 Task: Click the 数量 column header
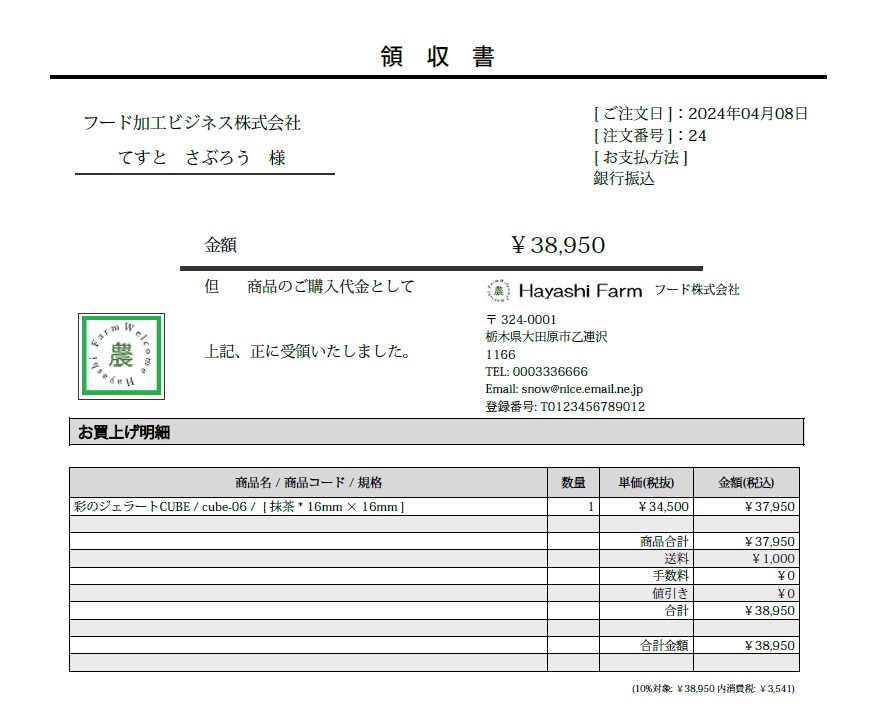[574, 482]
